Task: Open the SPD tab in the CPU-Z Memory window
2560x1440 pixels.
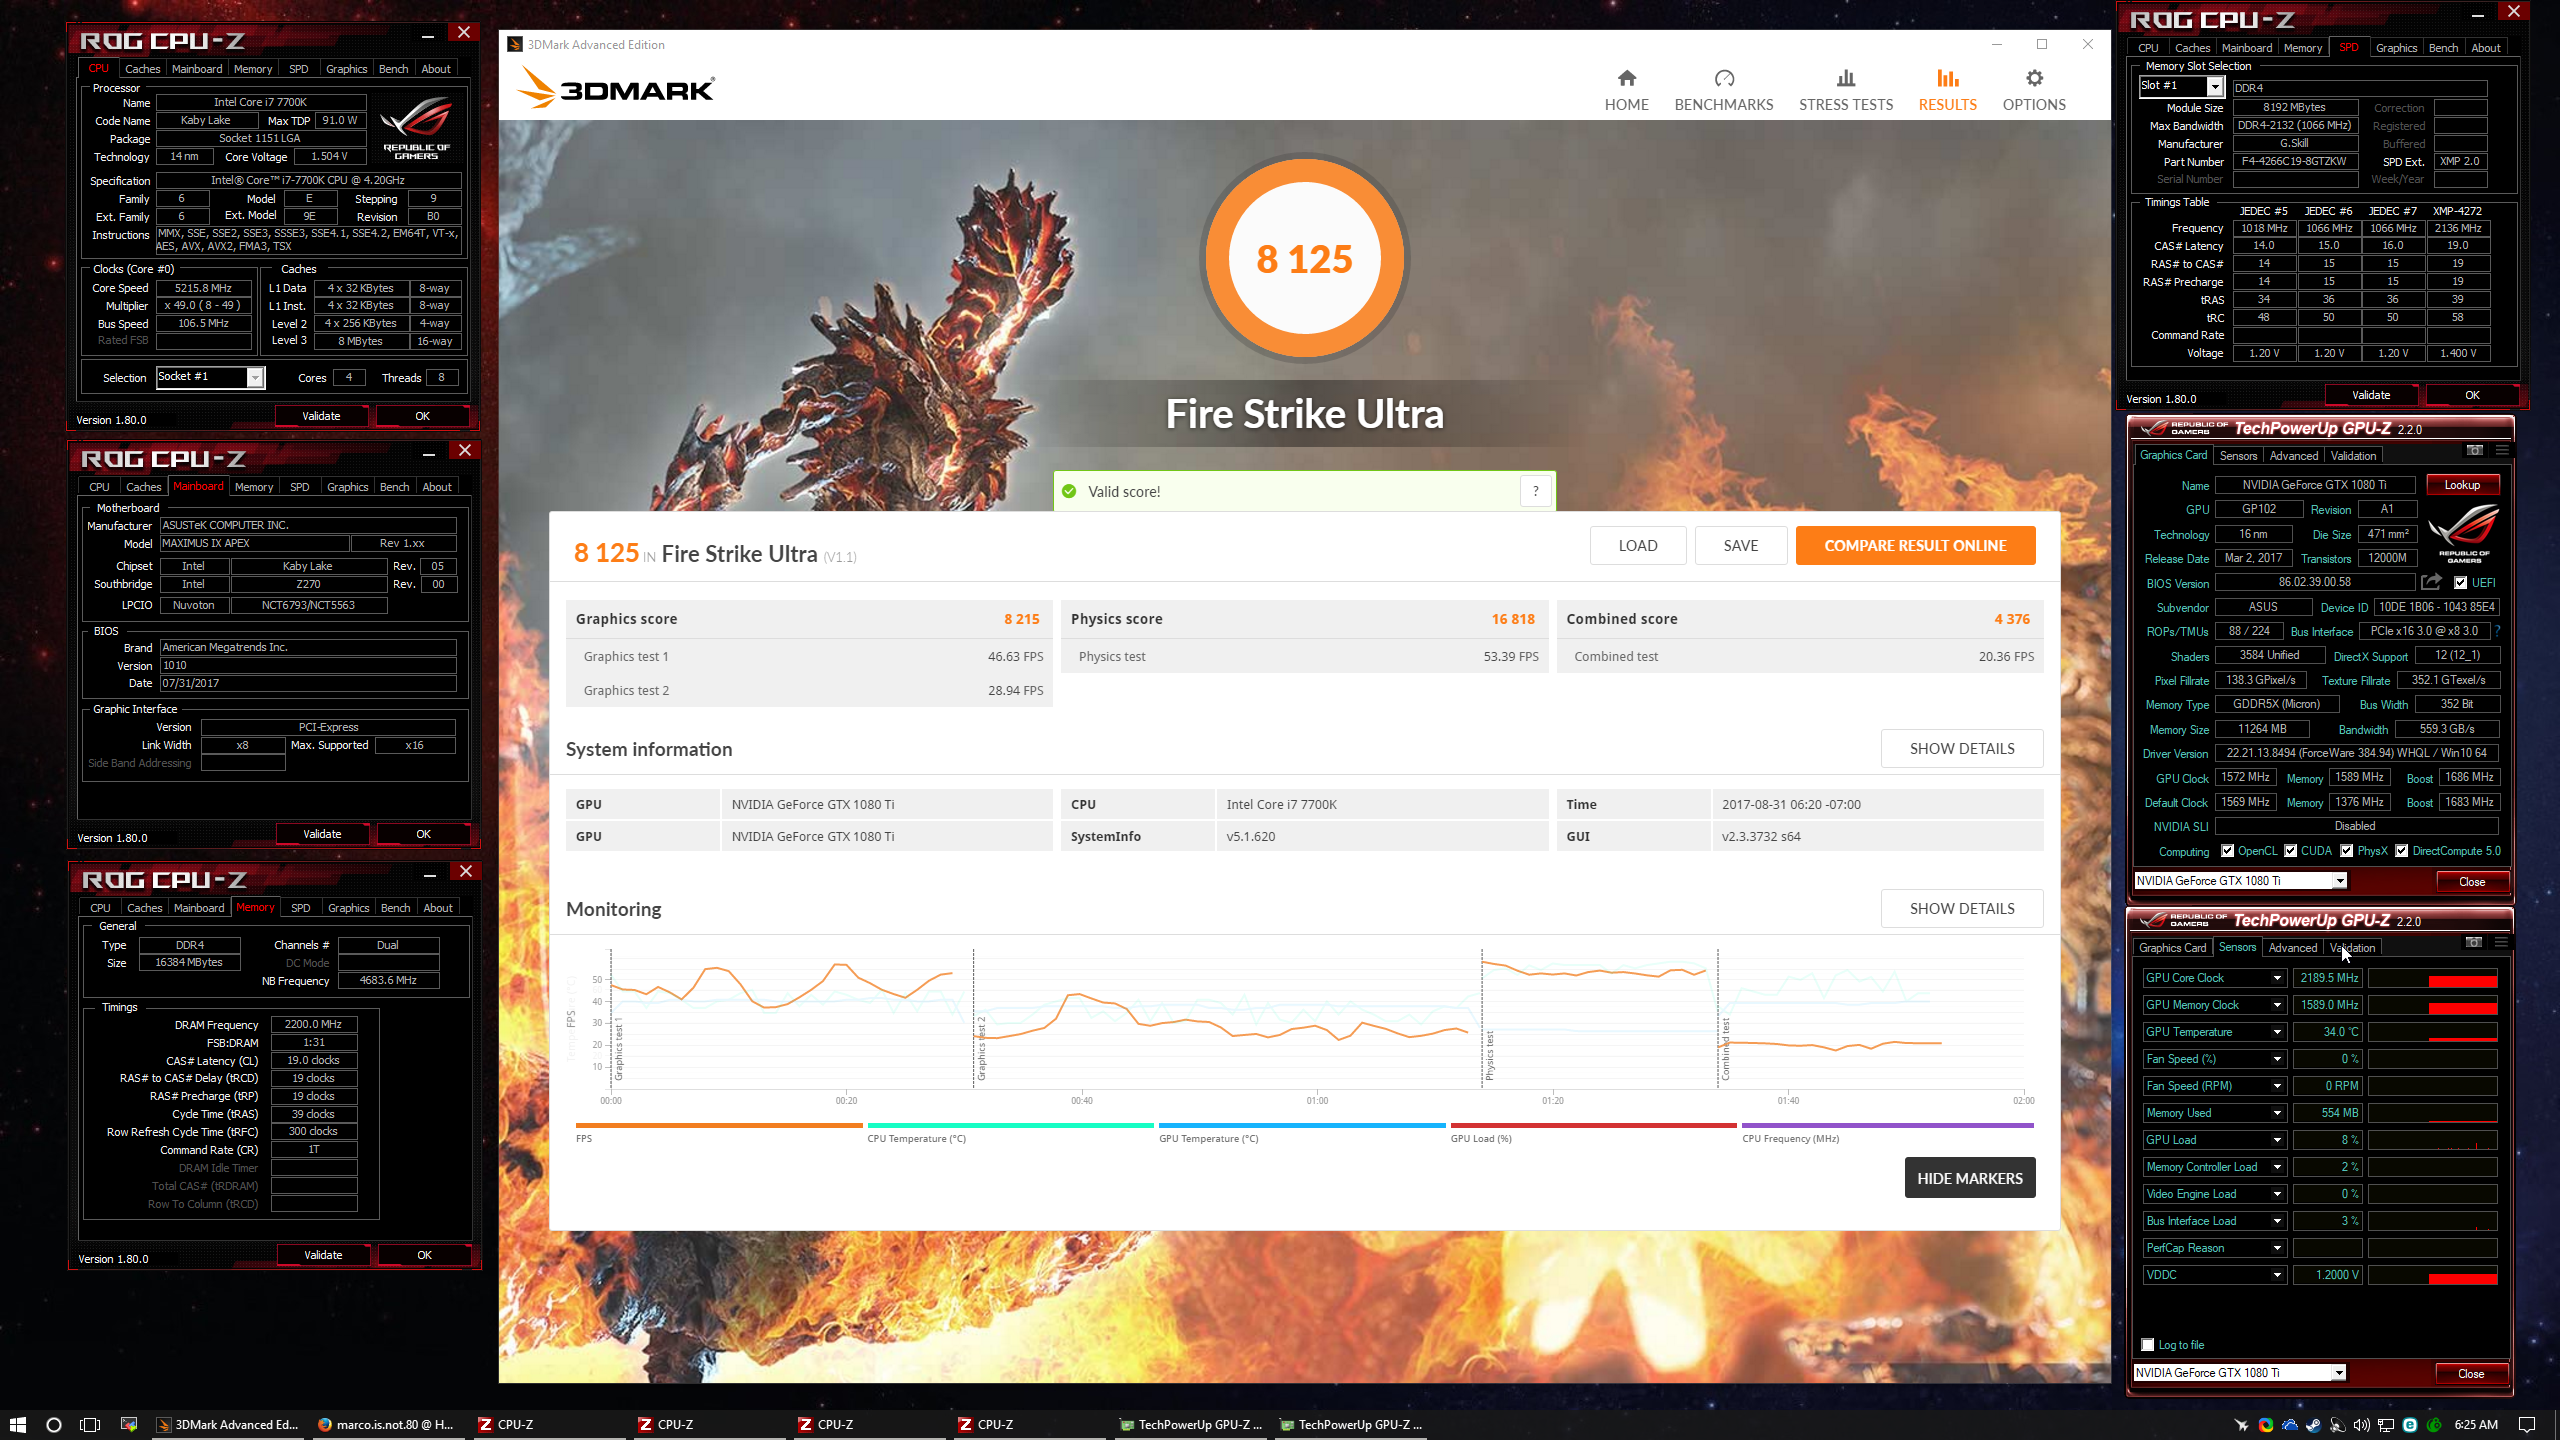Action: point(300,908)
